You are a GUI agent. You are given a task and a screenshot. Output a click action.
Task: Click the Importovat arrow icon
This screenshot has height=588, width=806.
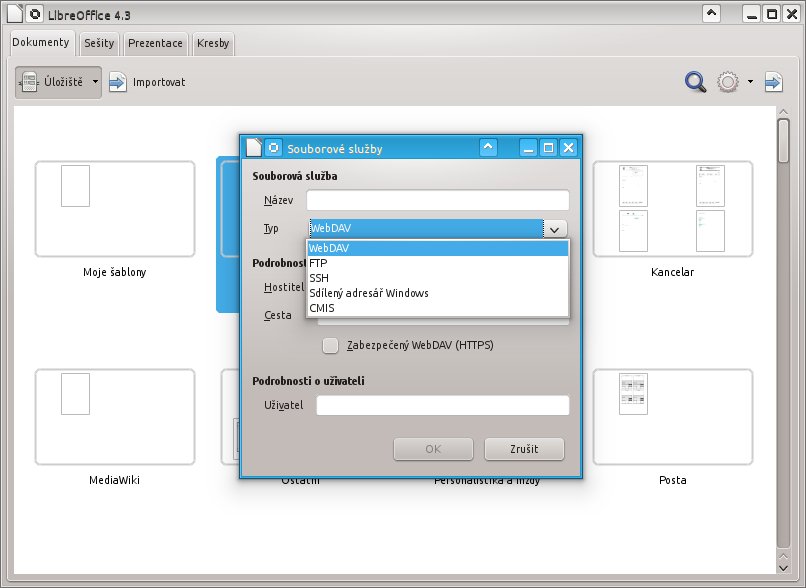pyautogui.click(x=118, y=82)
